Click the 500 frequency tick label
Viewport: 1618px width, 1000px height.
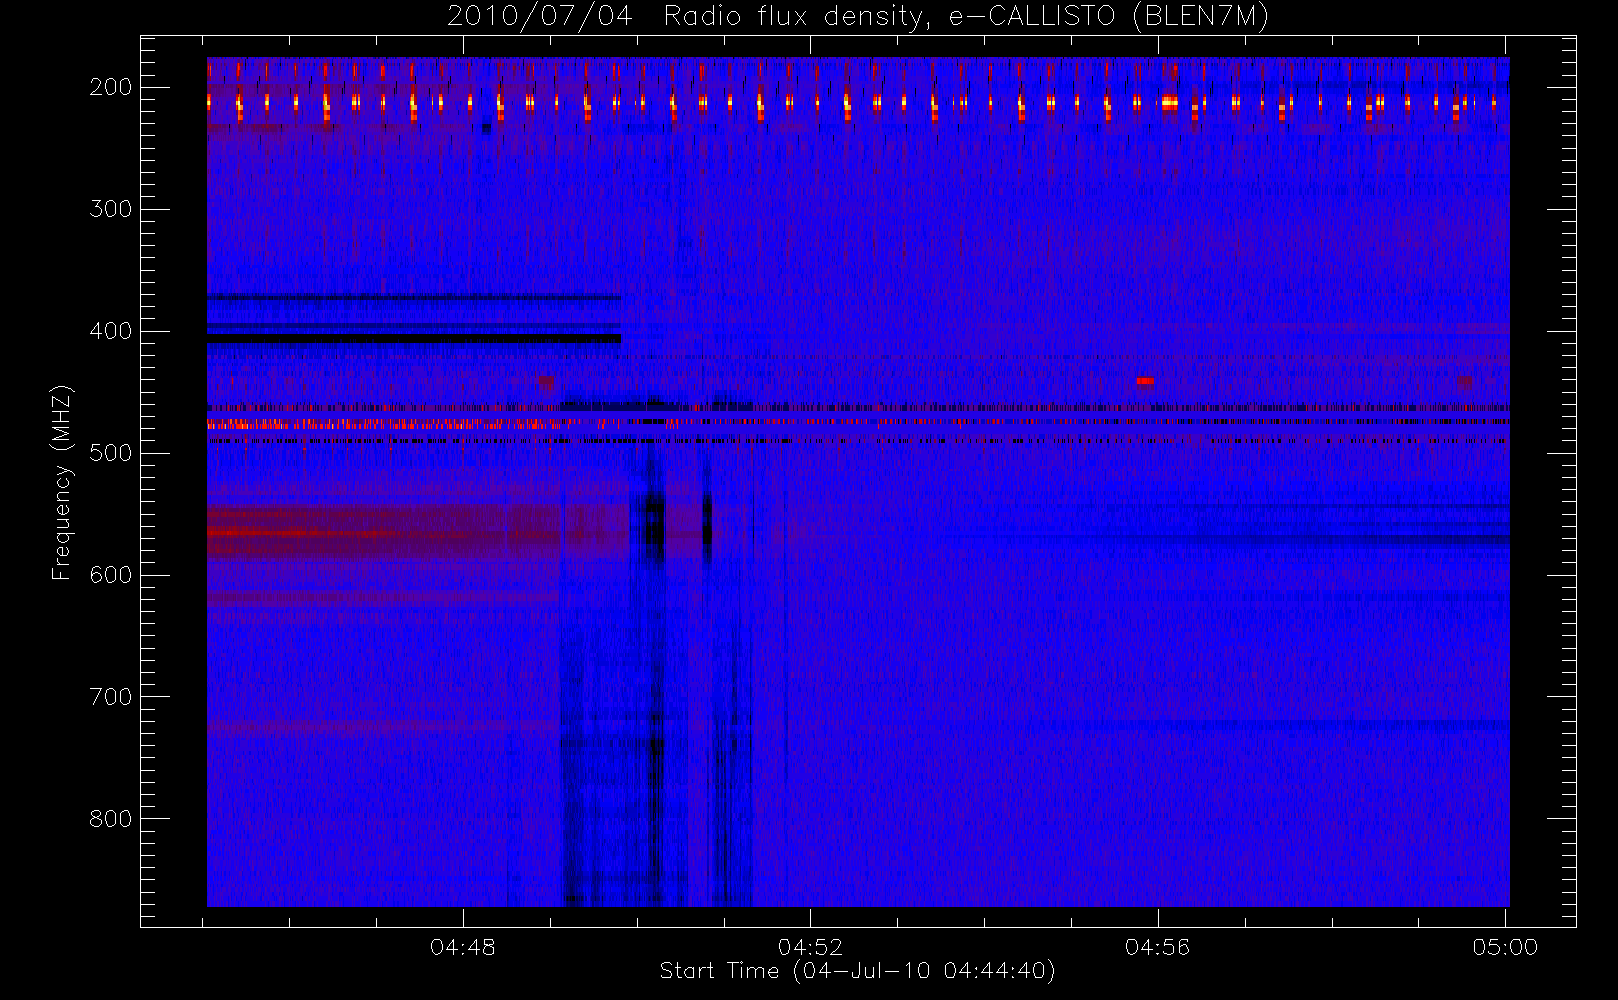tap(111, 453)
